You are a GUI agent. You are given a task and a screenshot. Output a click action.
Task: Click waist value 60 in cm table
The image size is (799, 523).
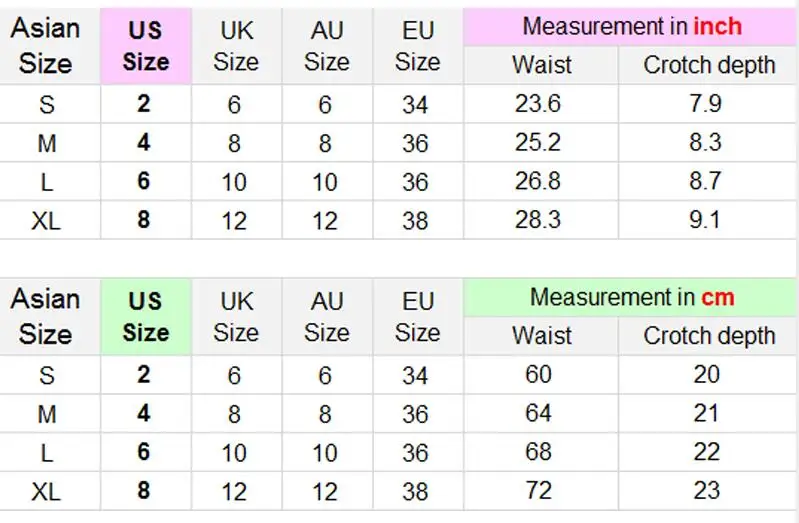pyautogui.click(x=539, y=375)
